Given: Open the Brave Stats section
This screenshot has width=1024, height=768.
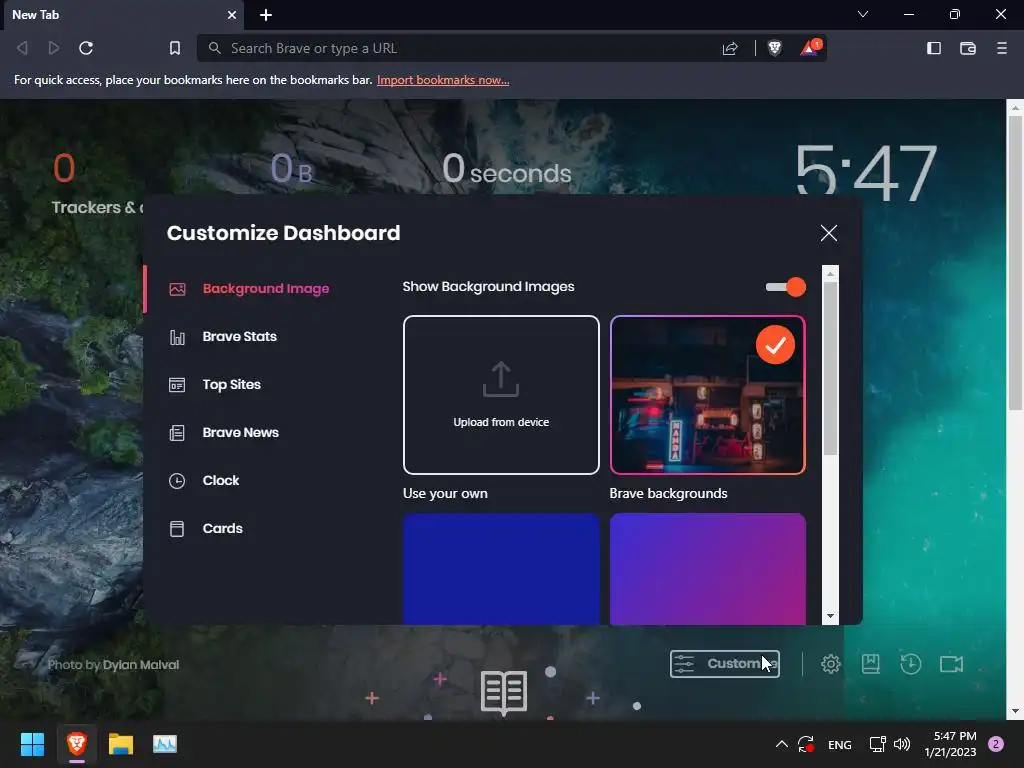Looking at the screenshot, I should [x=223, y=337].
